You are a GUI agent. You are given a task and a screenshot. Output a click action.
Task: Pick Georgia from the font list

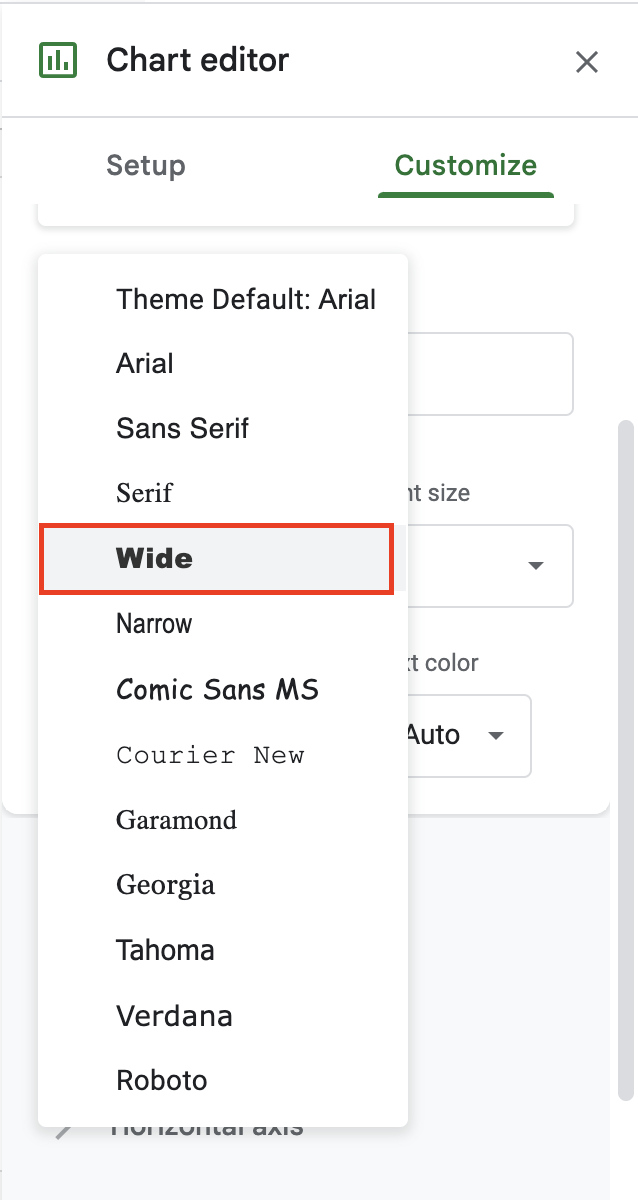[165, 885]
